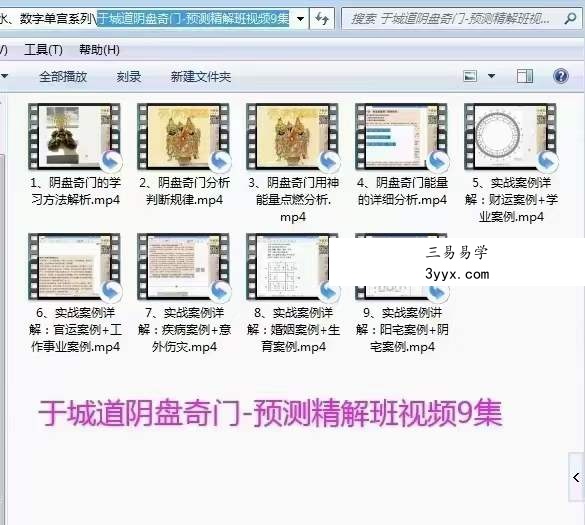585x525 pixels.
Task: Expand the view options dropdown arrow
Action: 492,76
